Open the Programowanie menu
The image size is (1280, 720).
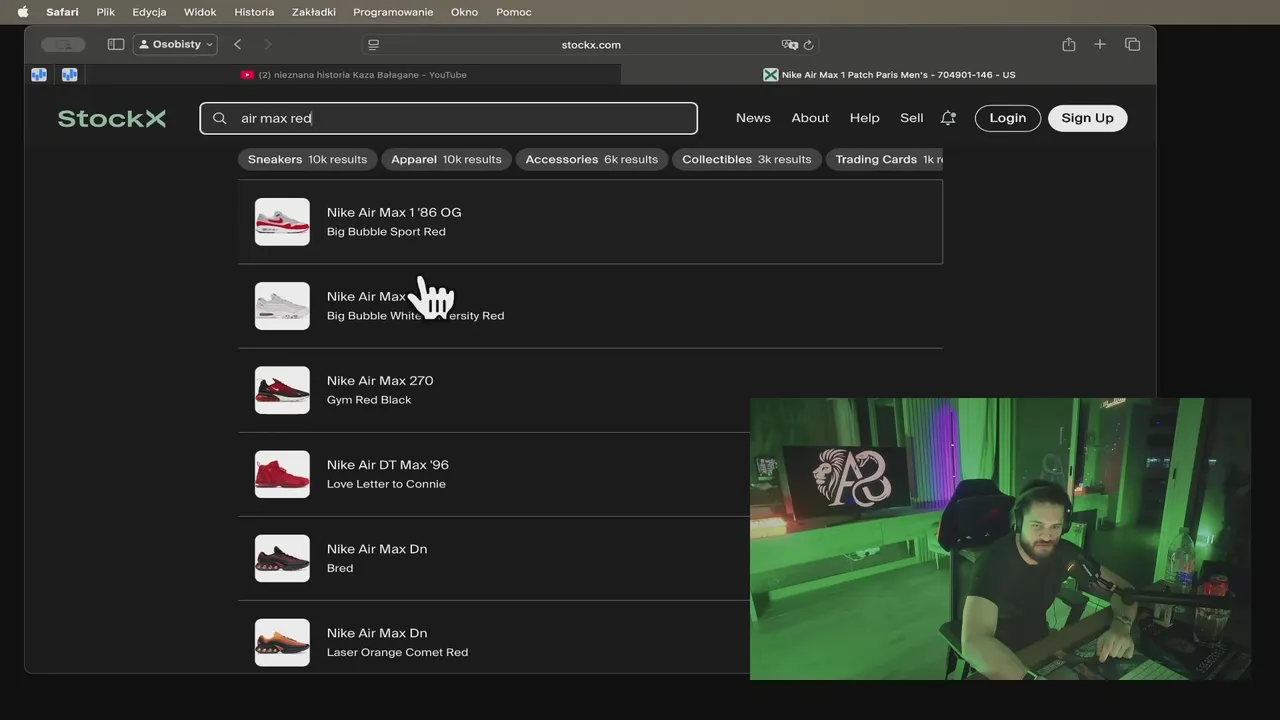[x=393, y=12]
